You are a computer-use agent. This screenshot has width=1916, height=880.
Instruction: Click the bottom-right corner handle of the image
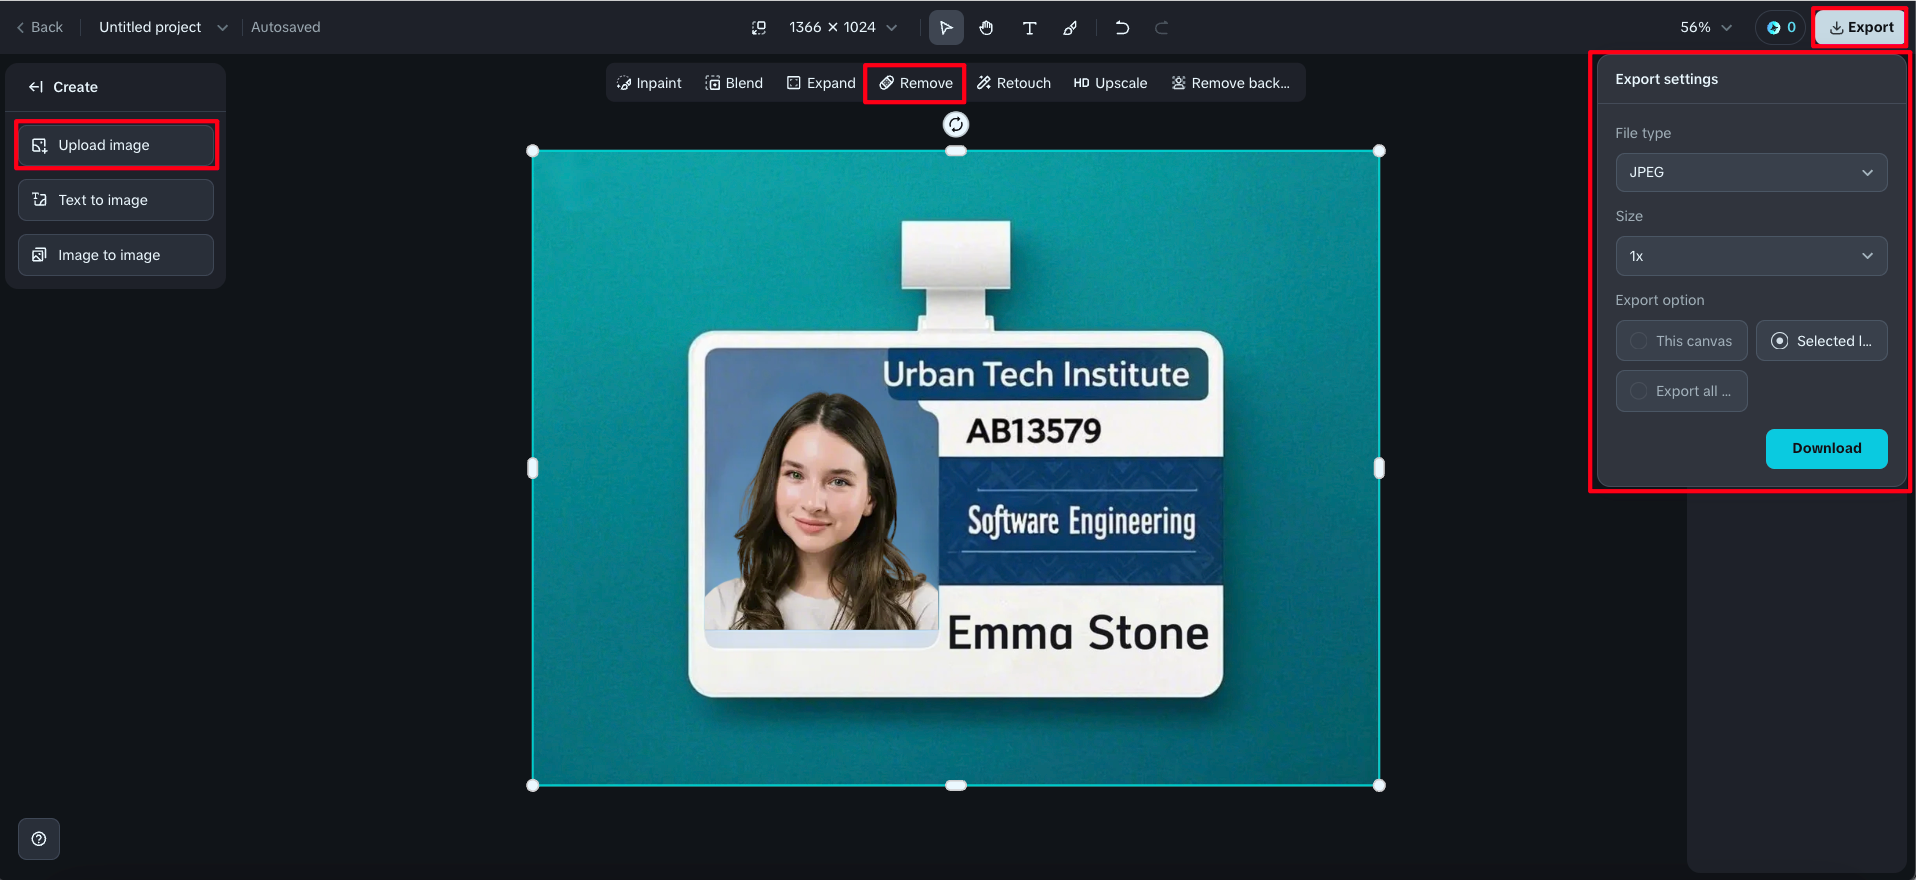tap(1379, 785)
